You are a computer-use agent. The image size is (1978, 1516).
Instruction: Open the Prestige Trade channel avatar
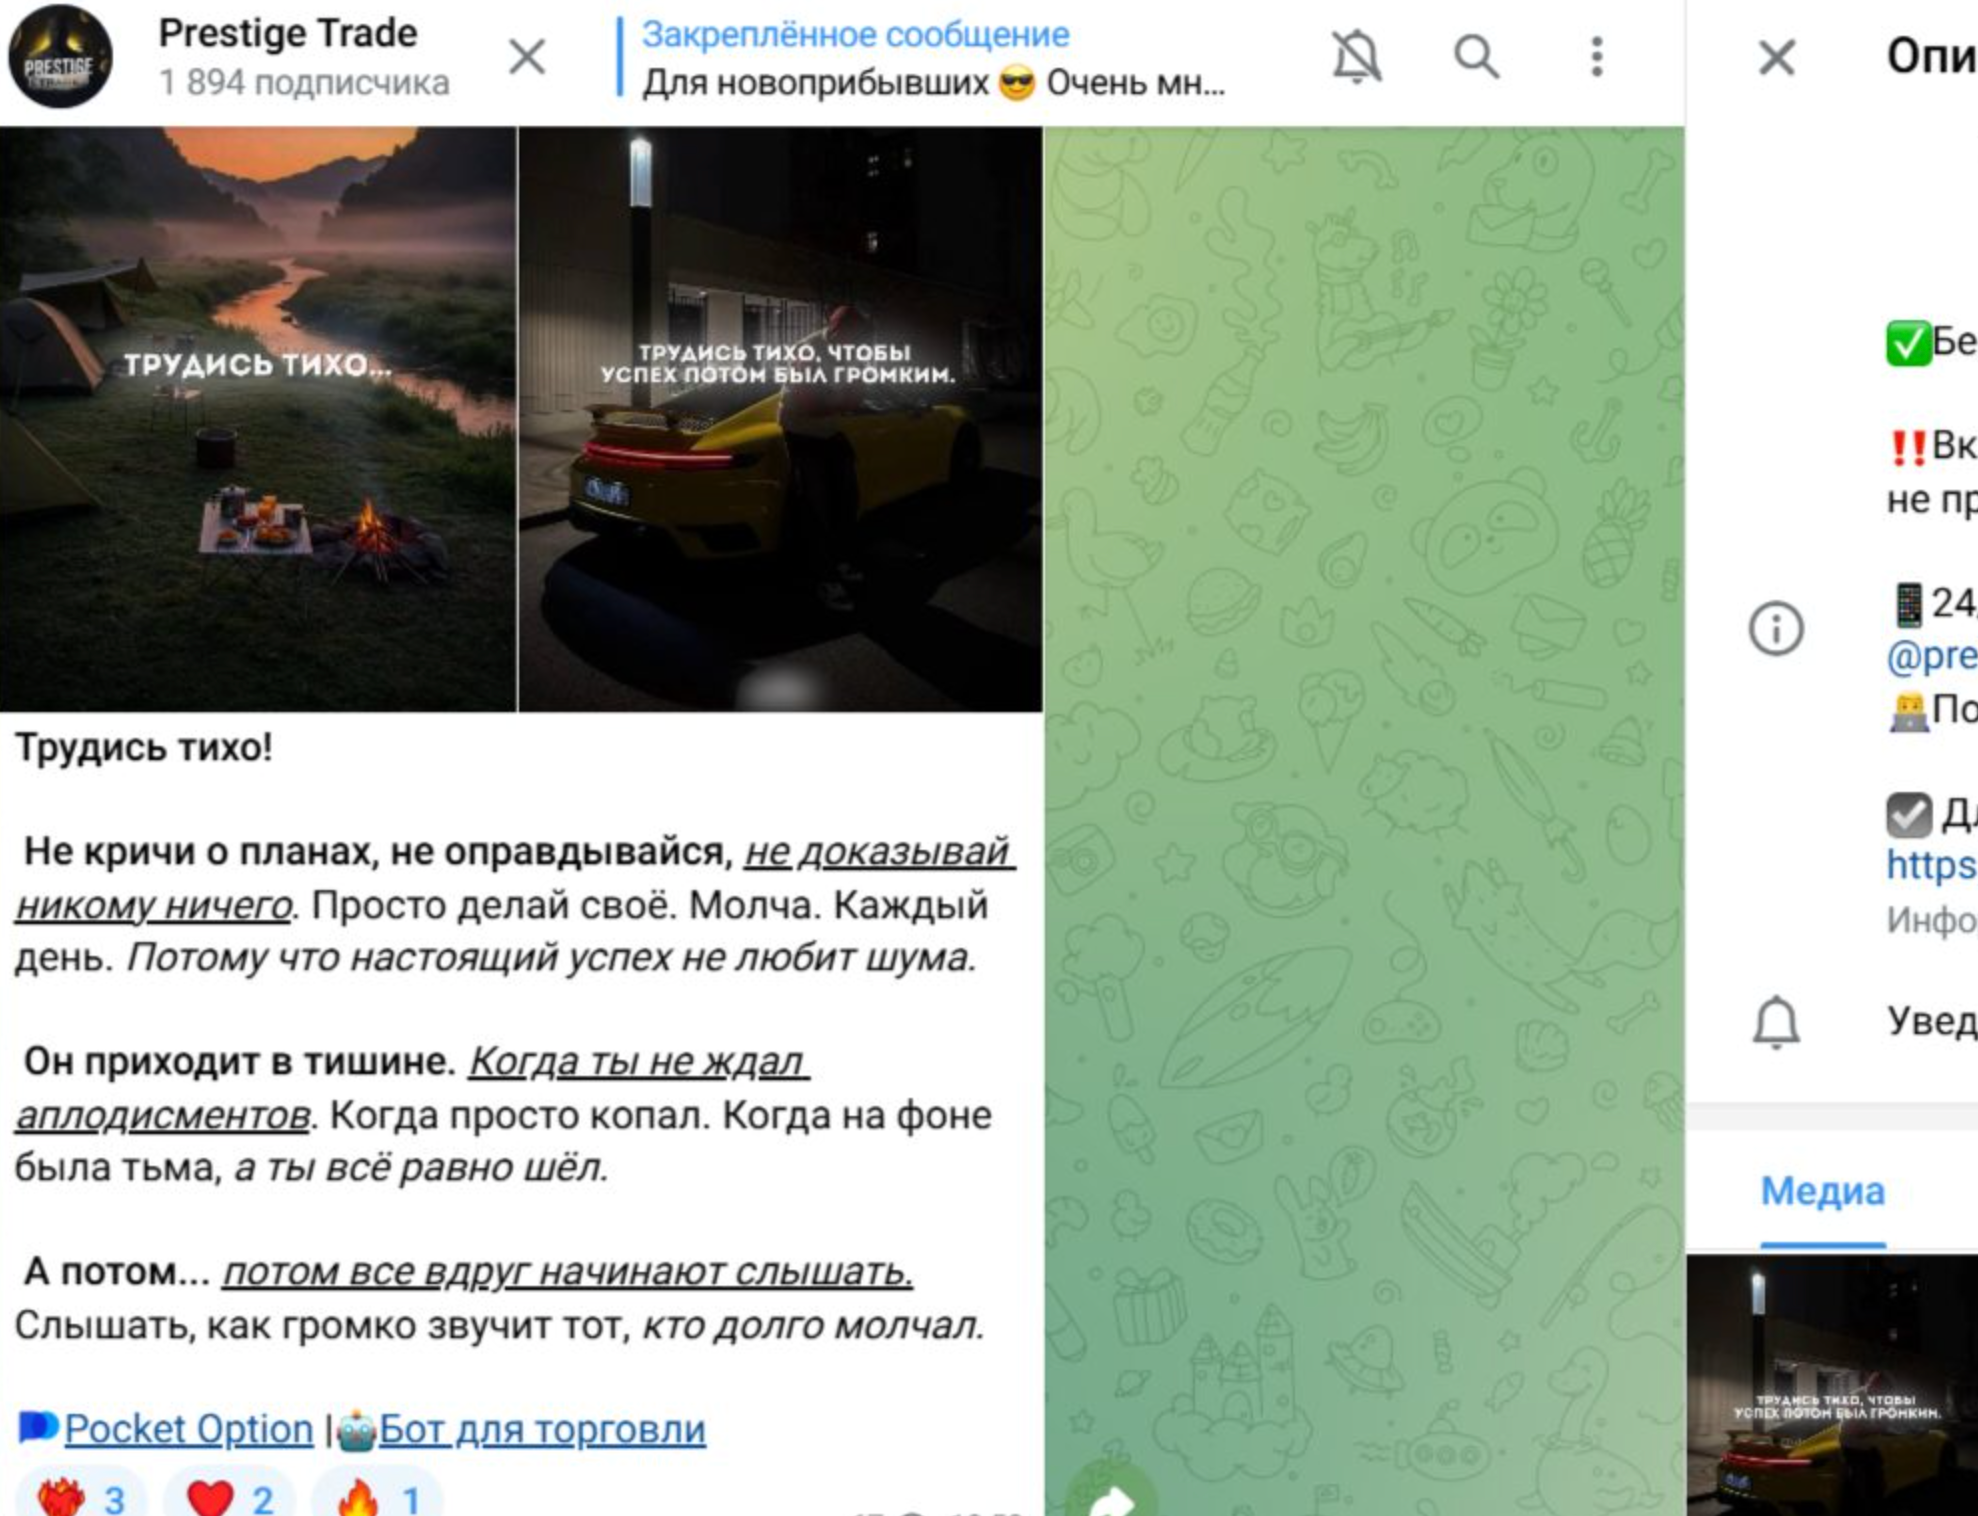pyautogui.click(x=60, y=57)
